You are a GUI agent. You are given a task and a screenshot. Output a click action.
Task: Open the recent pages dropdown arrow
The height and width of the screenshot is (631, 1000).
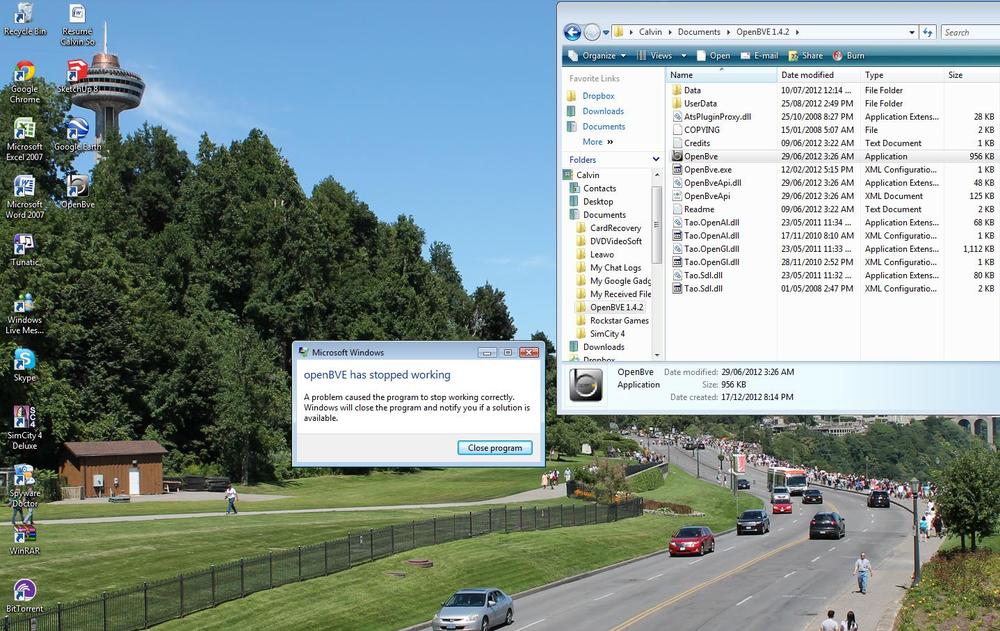606,32
